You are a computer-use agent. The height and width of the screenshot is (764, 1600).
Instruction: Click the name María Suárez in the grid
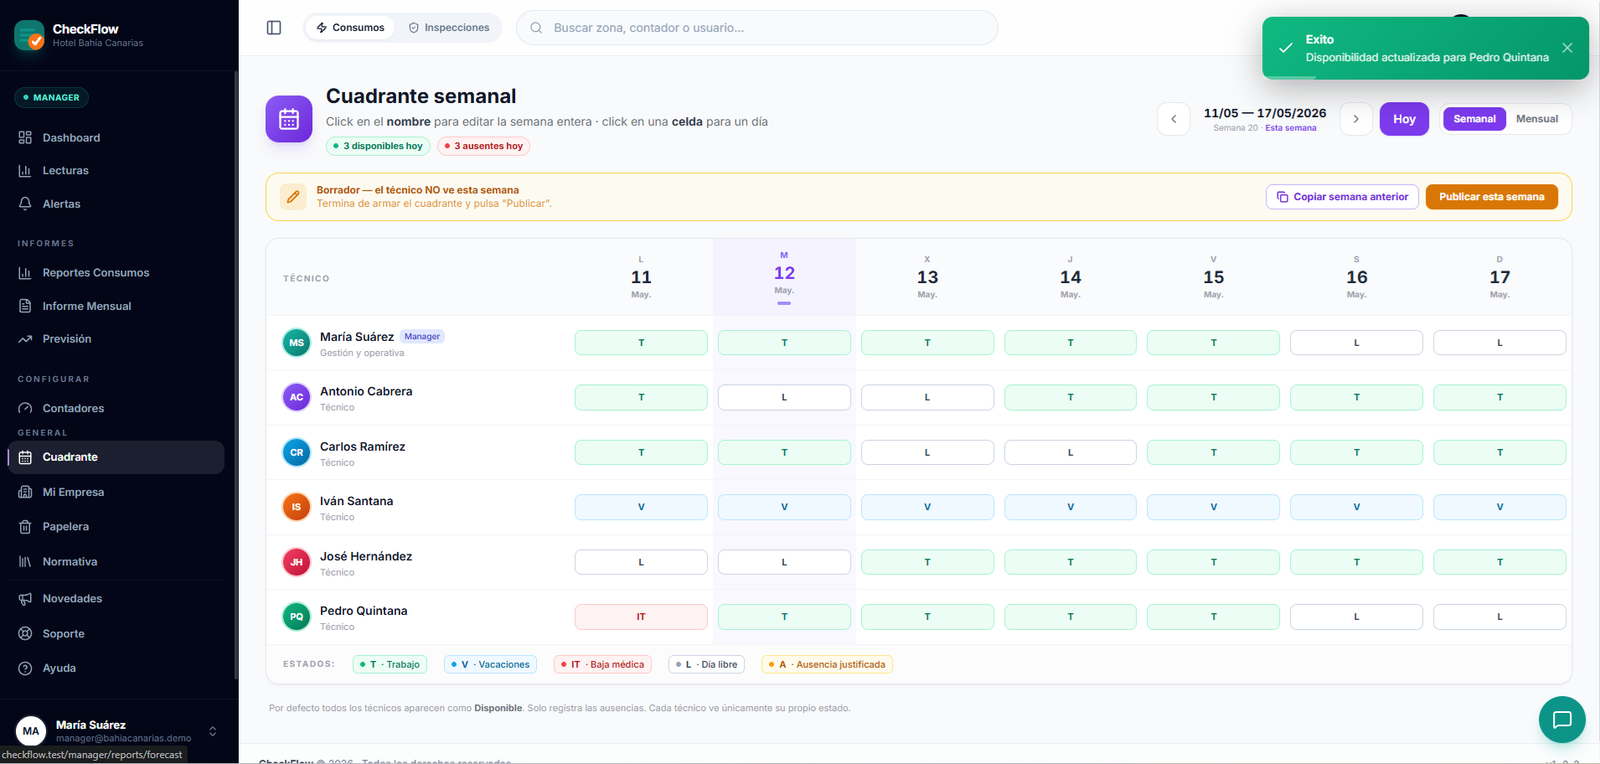[x=357, y=337]
